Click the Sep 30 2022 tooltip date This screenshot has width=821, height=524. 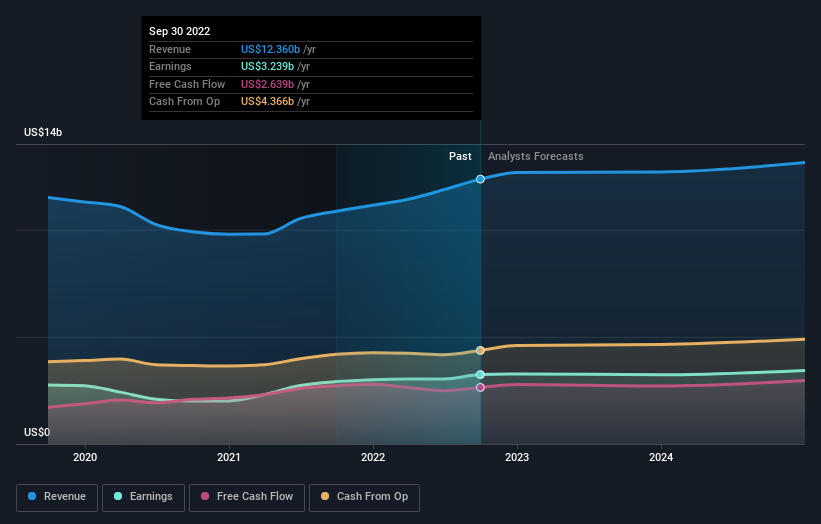coord(180,31)
